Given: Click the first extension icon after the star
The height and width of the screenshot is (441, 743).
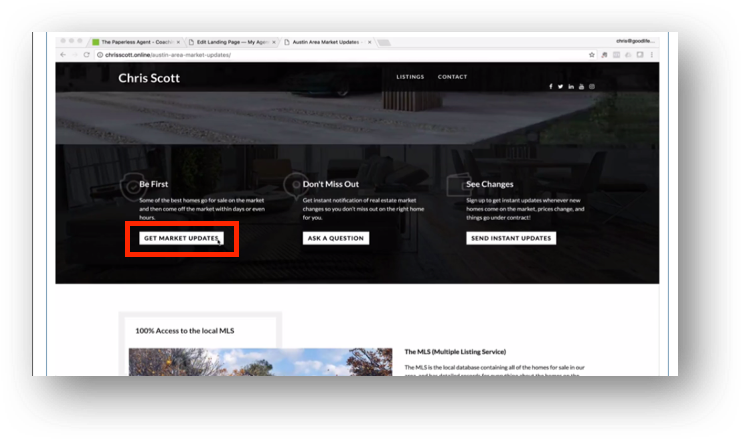Looking at the screenshot, I should 604,55.
